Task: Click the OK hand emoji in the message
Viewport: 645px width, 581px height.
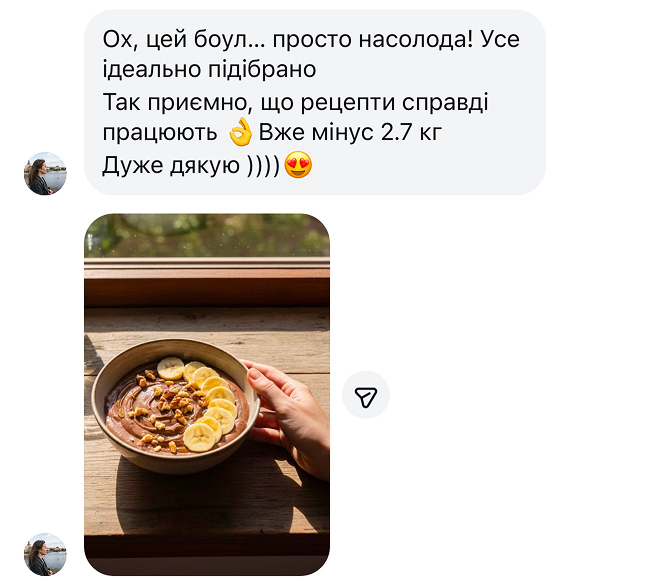Action: point(241,132)
